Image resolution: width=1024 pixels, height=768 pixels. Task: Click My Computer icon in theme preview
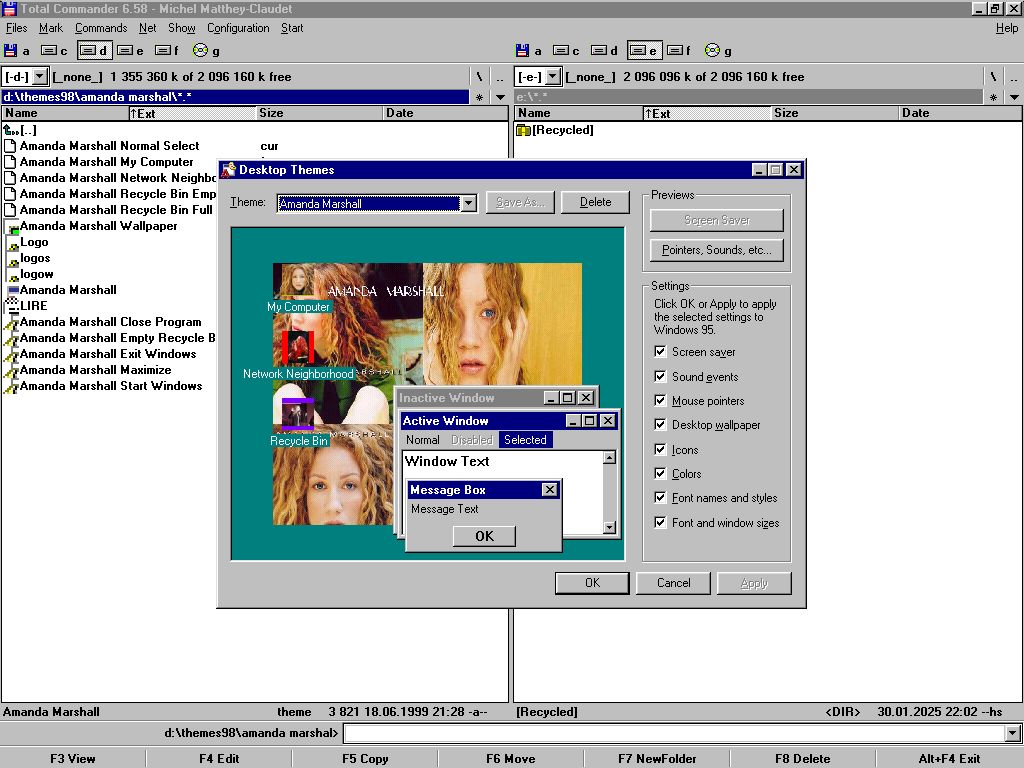(x=298, y=281)
